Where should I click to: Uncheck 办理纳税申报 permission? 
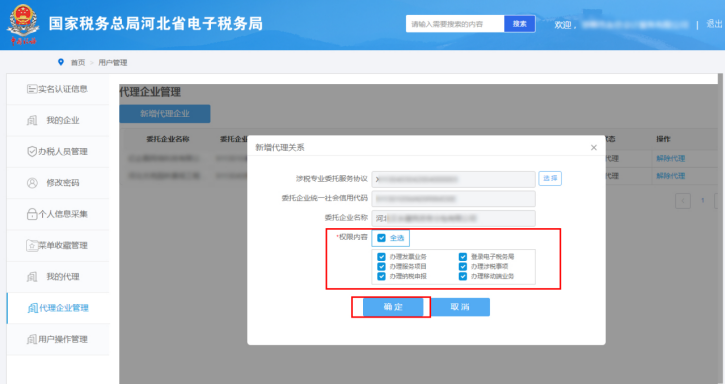click(381, 276)
